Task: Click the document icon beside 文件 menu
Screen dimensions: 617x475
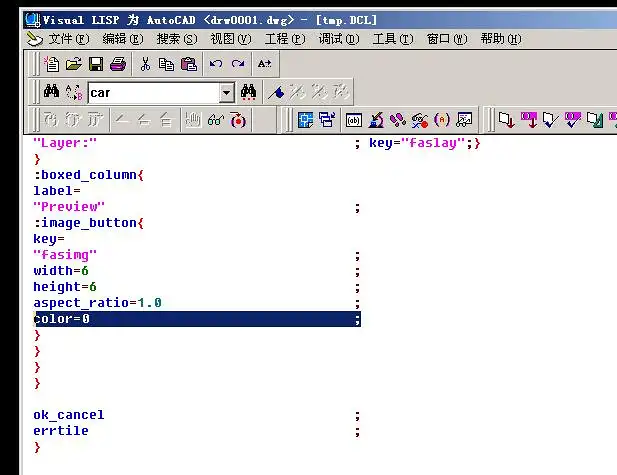Action: (x=34, y=39)
